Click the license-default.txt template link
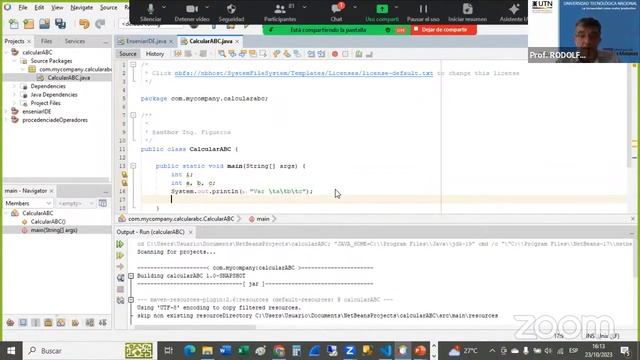The width and height of the screenshot is (640, 360). pyautogui.click(x=304, y=73)
